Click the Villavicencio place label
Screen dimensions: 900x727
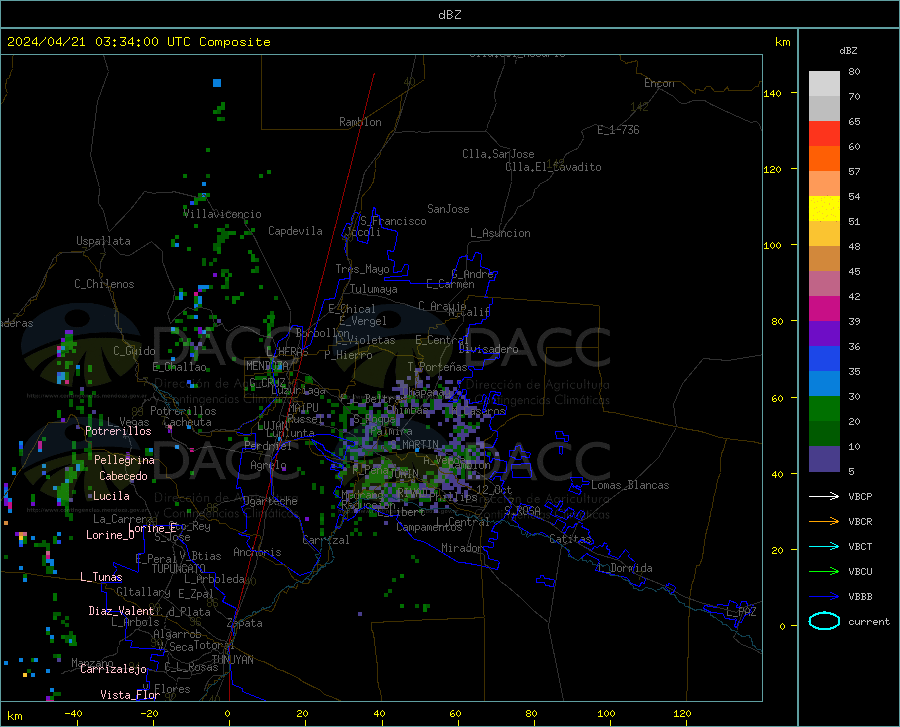pos(222,214)
